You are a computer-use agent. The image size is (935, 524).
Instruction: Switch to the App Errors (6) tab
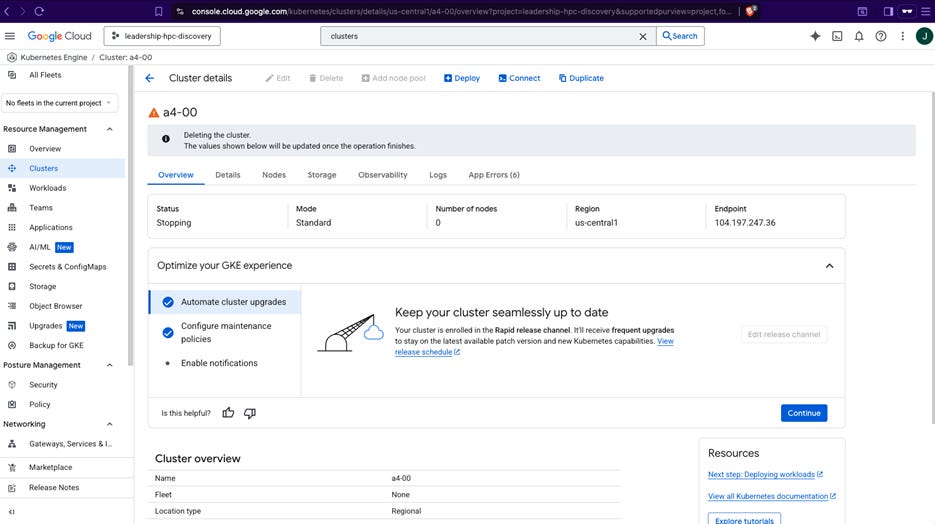494,175
